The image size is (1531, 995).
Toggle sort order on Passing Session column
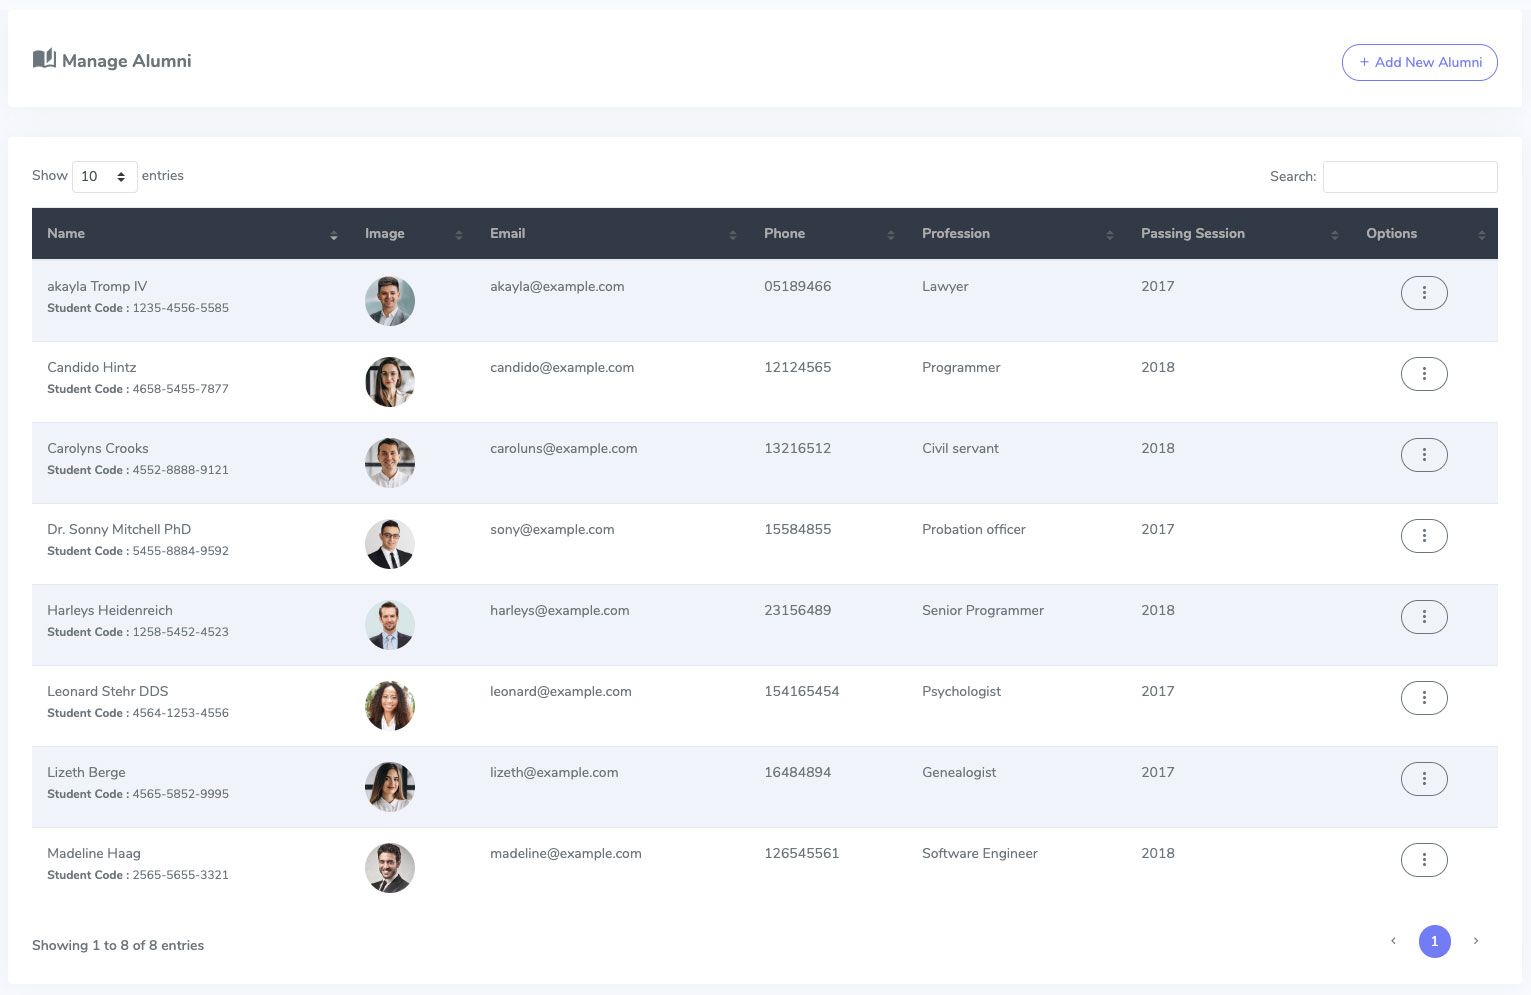1335,236
